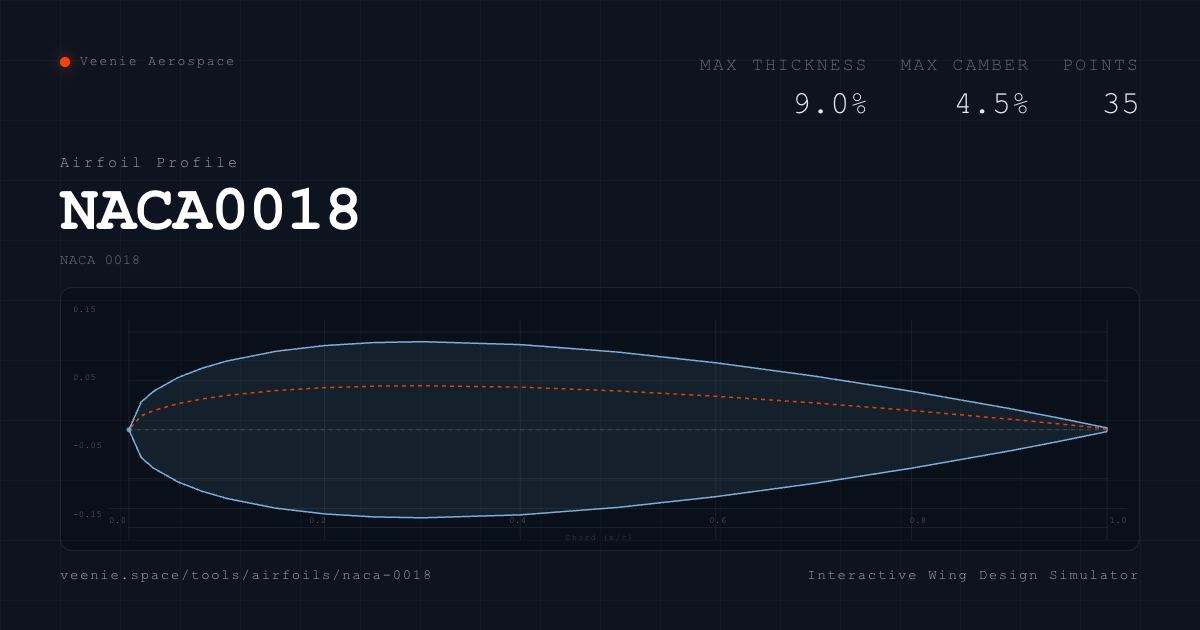
Task: Click the 9.0% thickness value
Action: 831,104
